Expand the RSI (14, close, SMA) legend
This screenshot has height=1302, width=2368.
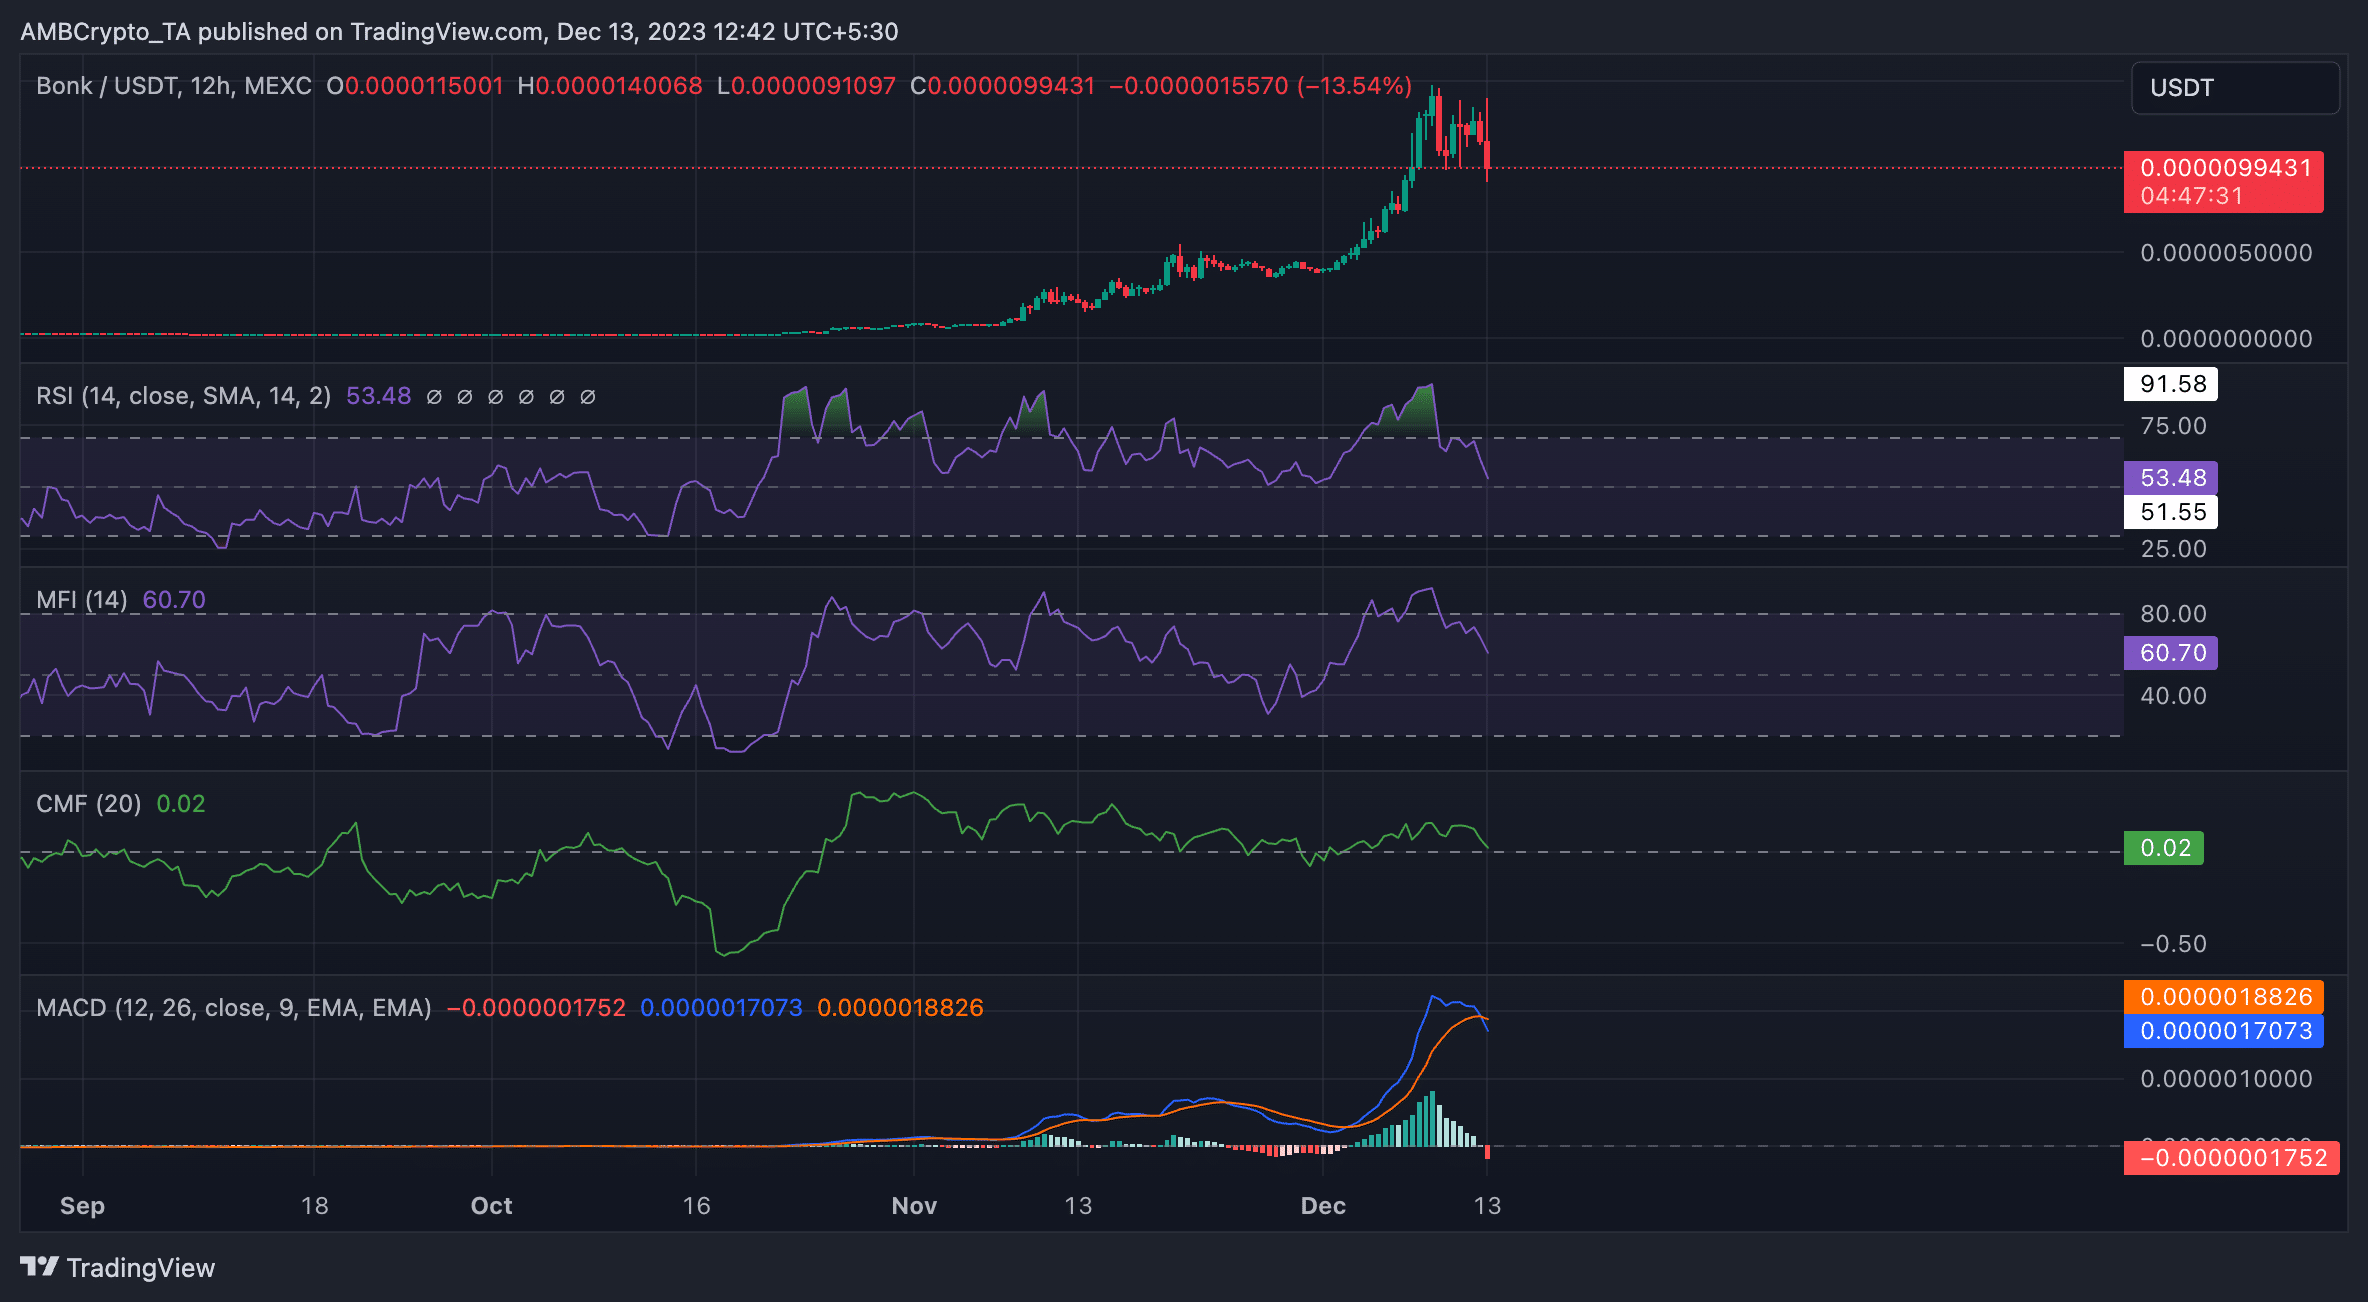pos(183,396)
